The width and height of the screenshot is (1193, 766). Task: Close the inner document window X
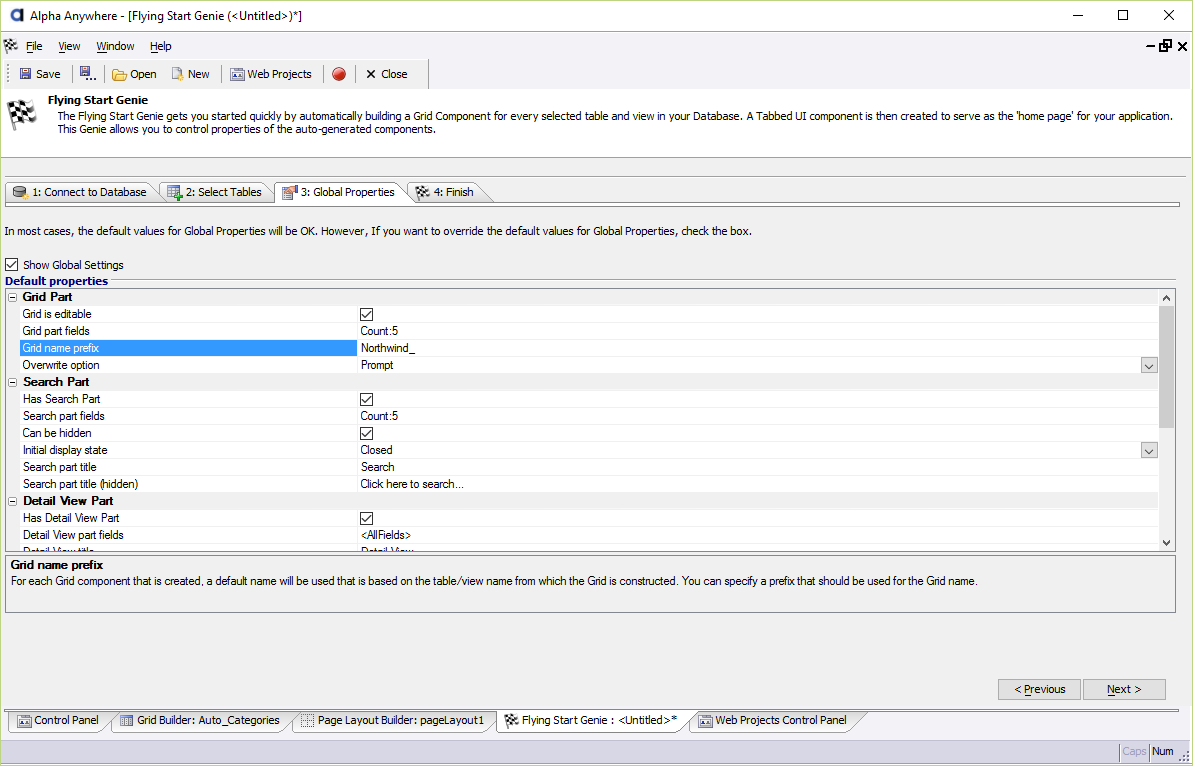click(1182, 46)
